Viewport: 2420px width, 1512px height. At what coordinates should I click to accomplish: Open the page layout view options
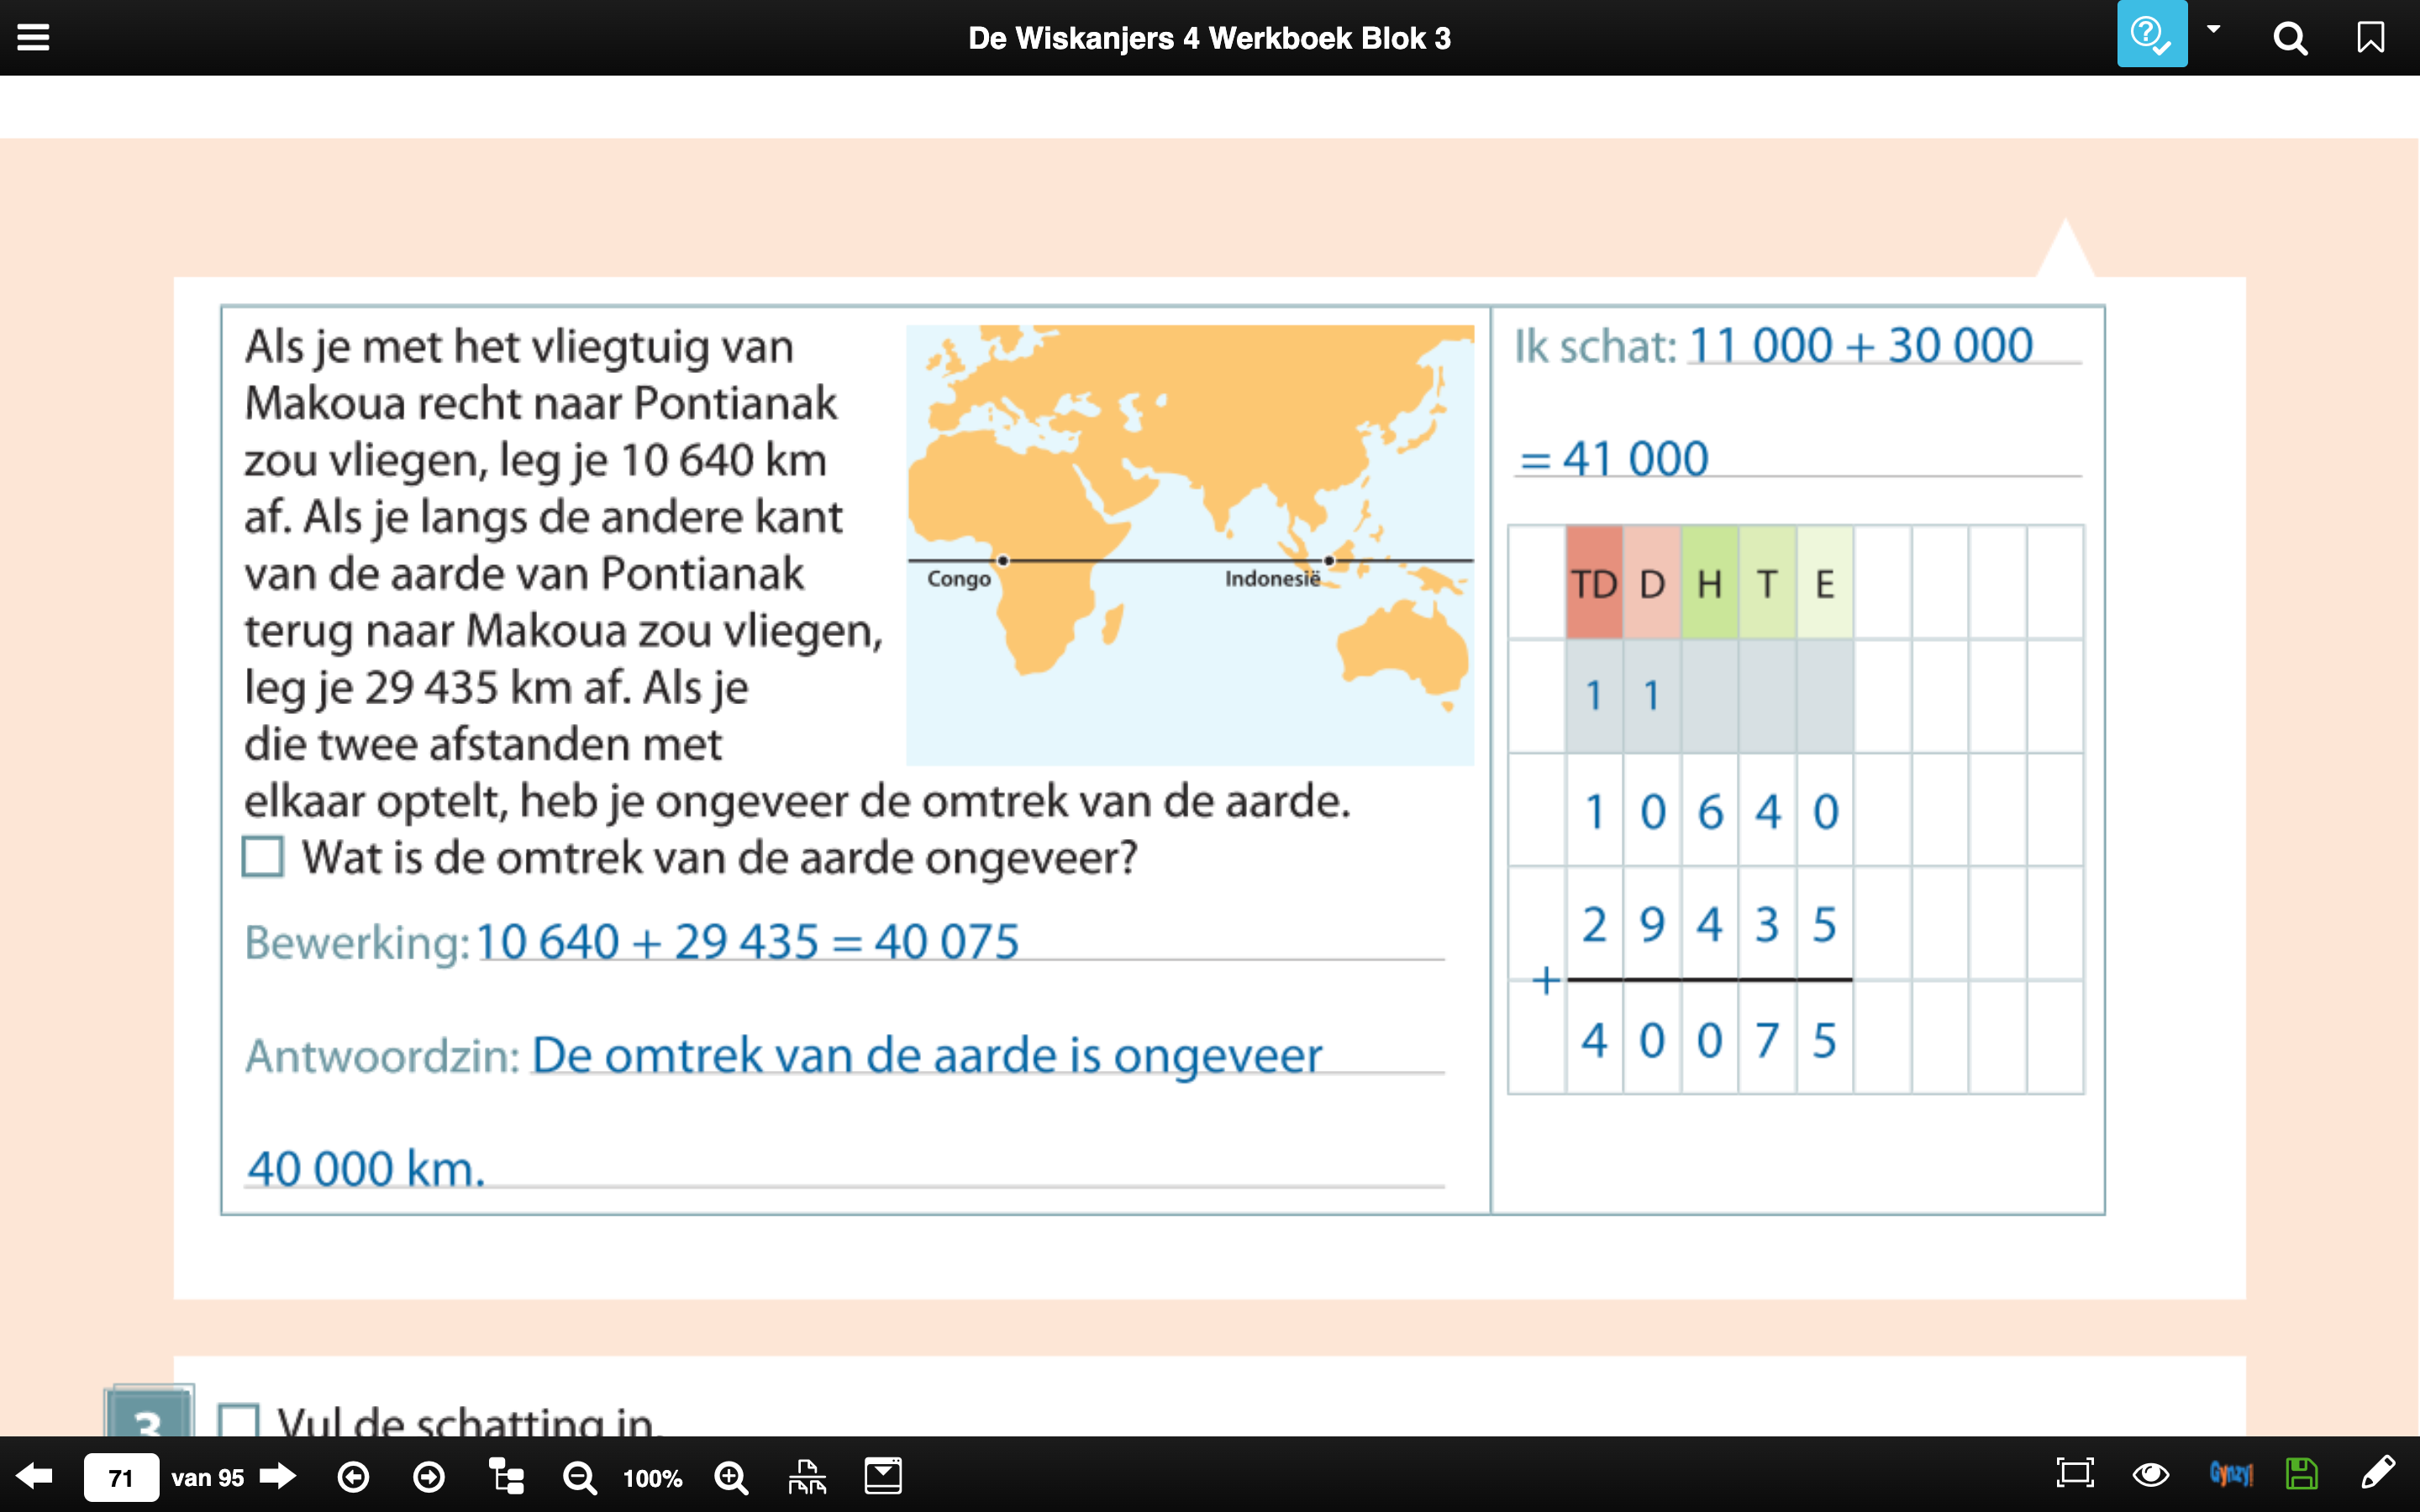(807, 1476)
